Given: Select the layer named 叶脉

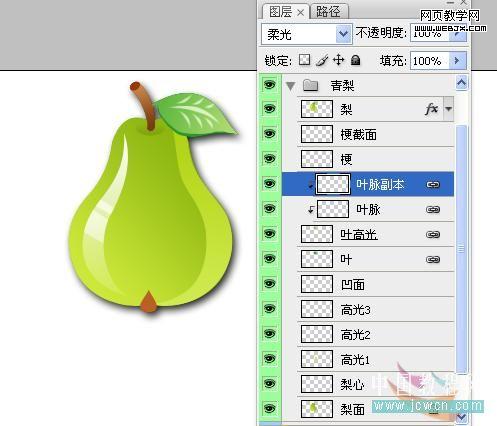Looking at the screenshot, I should pyautogui.click(x=368, y=209).
